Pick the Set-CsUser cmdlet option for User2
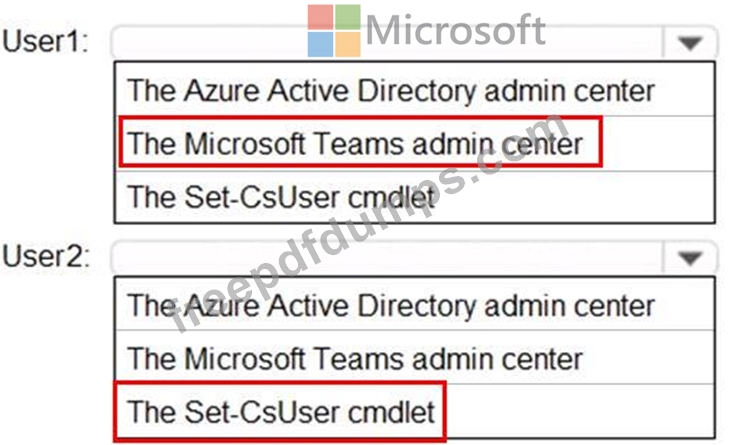Viewport: 738px width, 445px height. tap(281, 410)
